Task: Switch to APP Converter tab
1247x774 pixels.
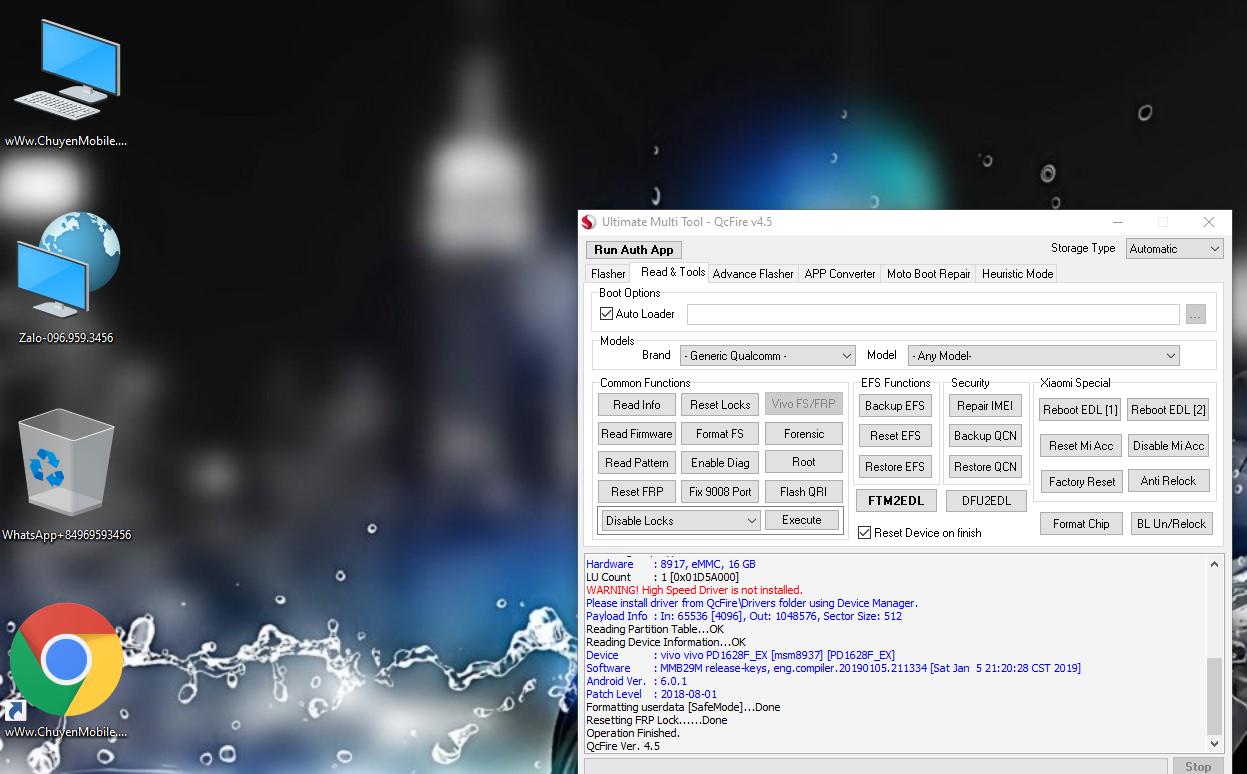Action: [840, 274]
